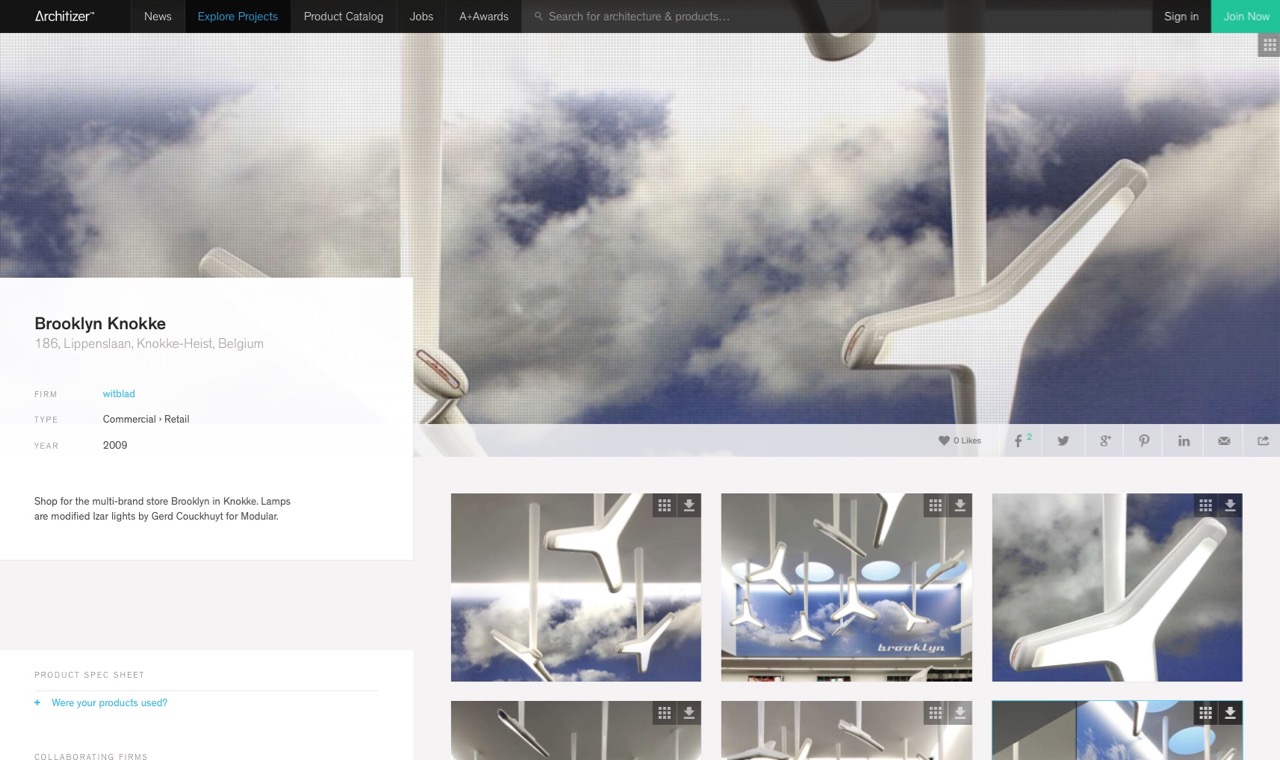Email the project via envelope icon
This screenshot has height=760, width=1280.
[1224, 440]
